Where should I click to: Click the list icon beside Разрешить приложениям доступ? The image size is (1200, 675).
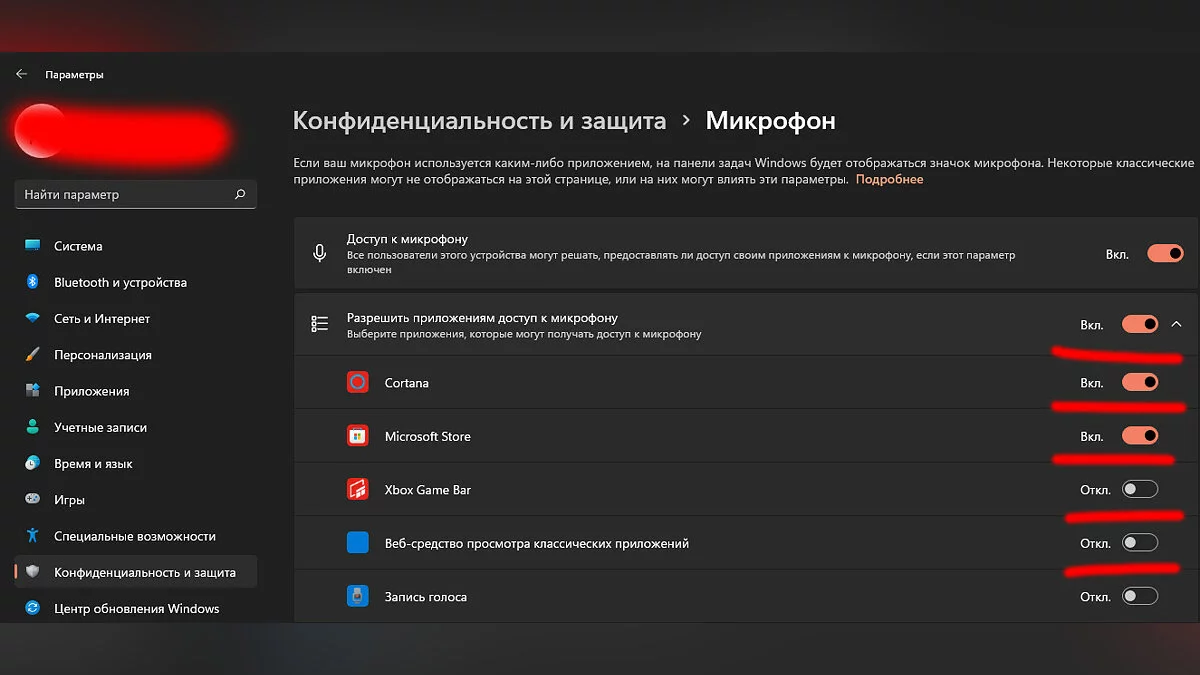[x=320, y=324]
